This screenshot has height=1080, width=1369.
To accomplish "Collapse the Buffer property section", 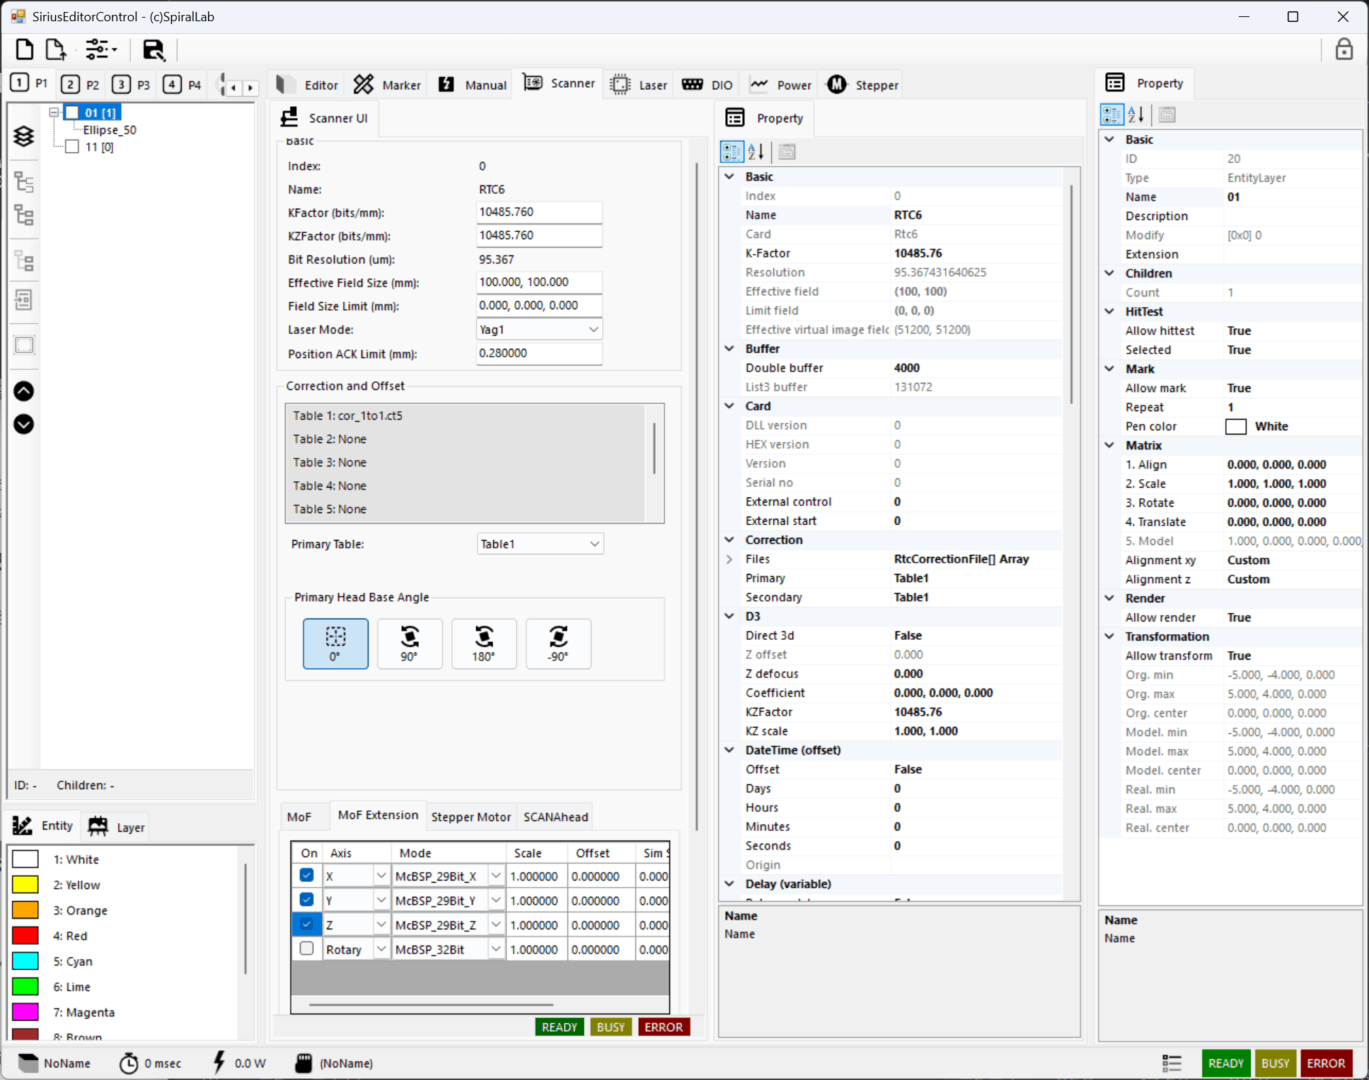I will 729,349.
